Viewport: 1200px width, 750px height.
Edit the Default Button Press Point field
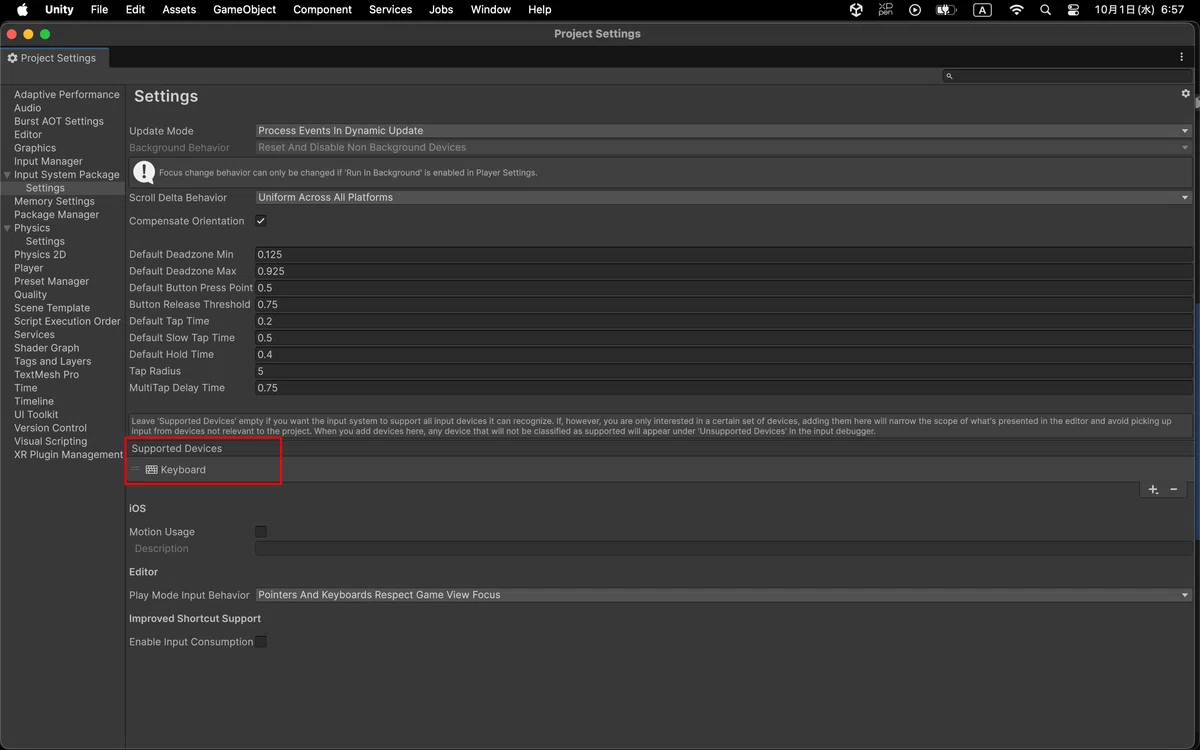click(x=724, y=288)
